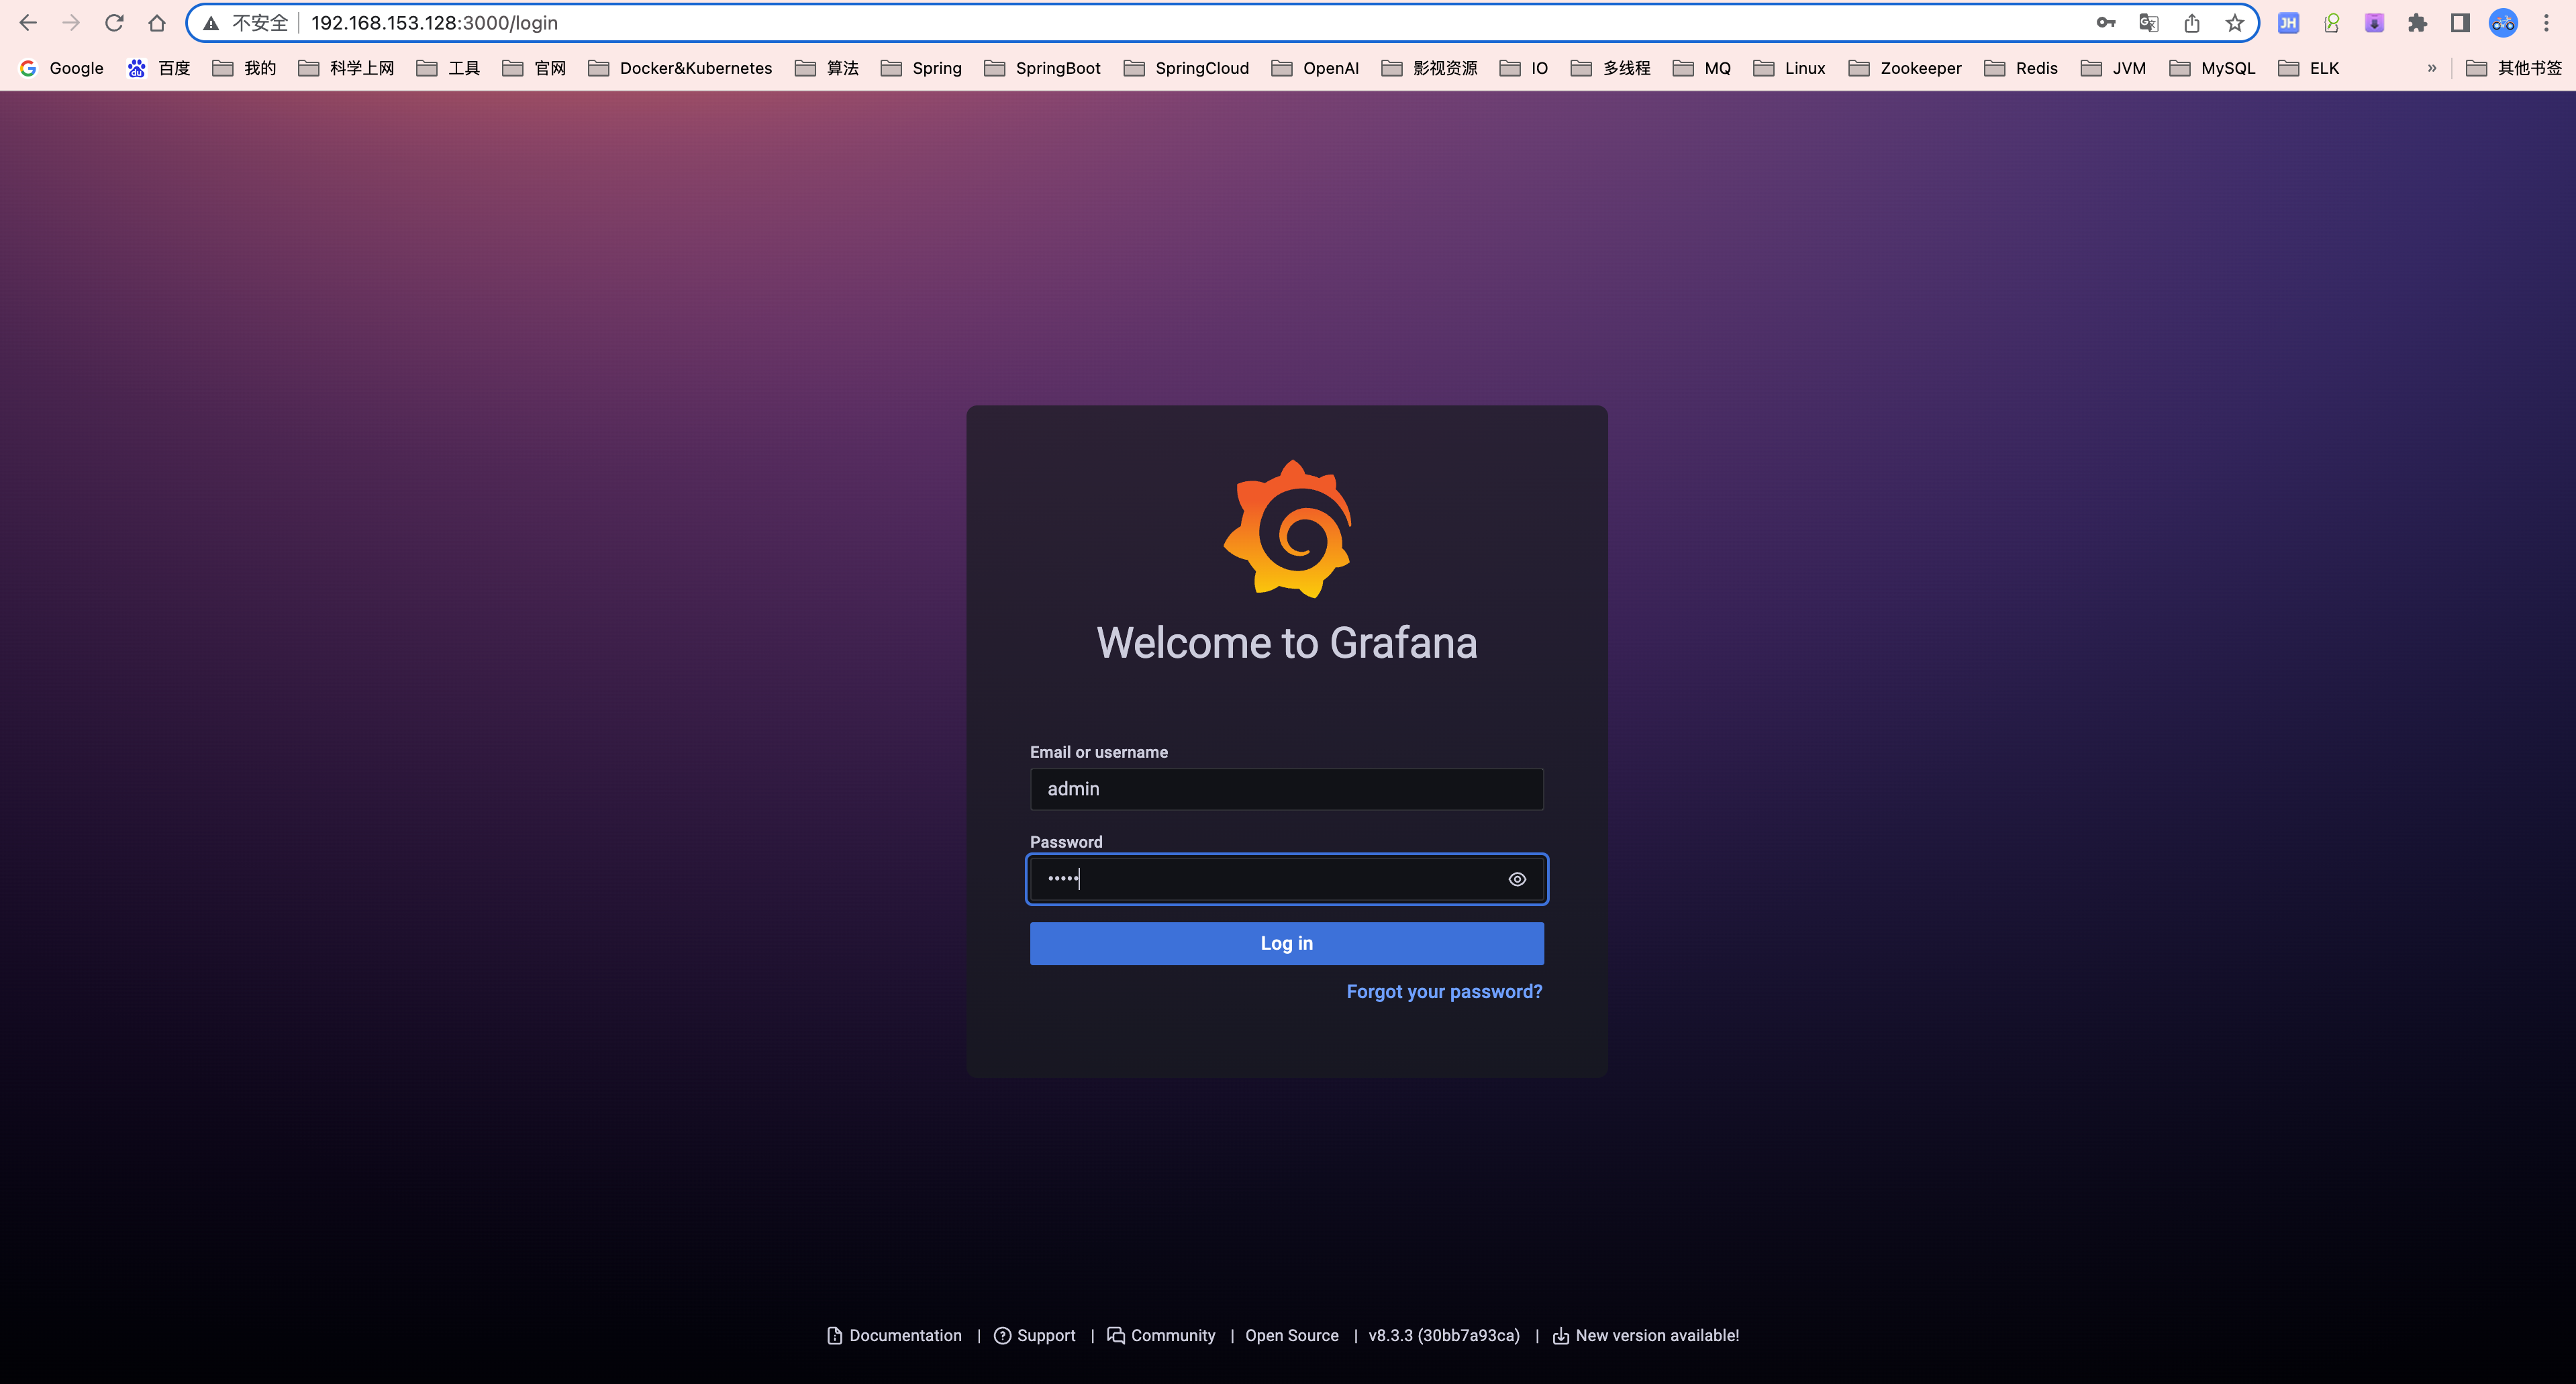Click the Email or username field
Image resolution: width=2576 pixels, height=1384 pixels.
(x=1286, y=789)
